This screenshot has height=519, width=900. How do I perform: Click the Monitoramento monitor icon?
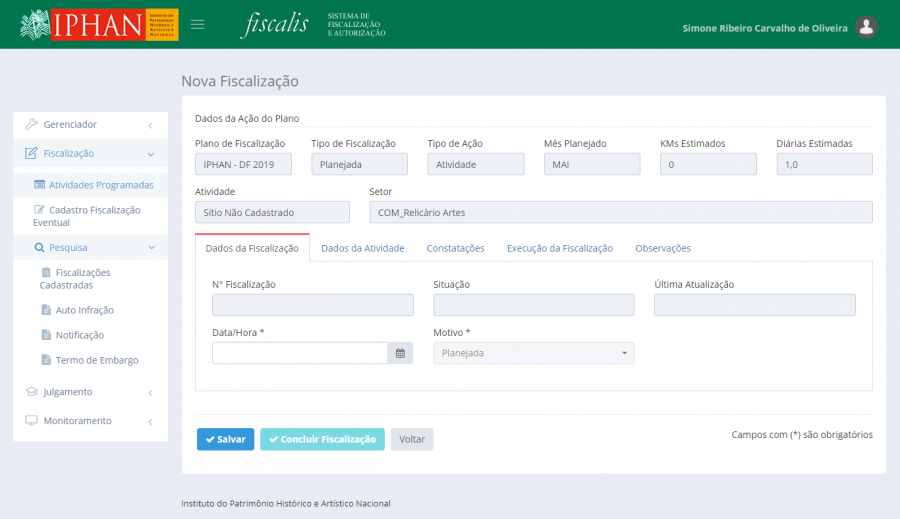[31, 421]
